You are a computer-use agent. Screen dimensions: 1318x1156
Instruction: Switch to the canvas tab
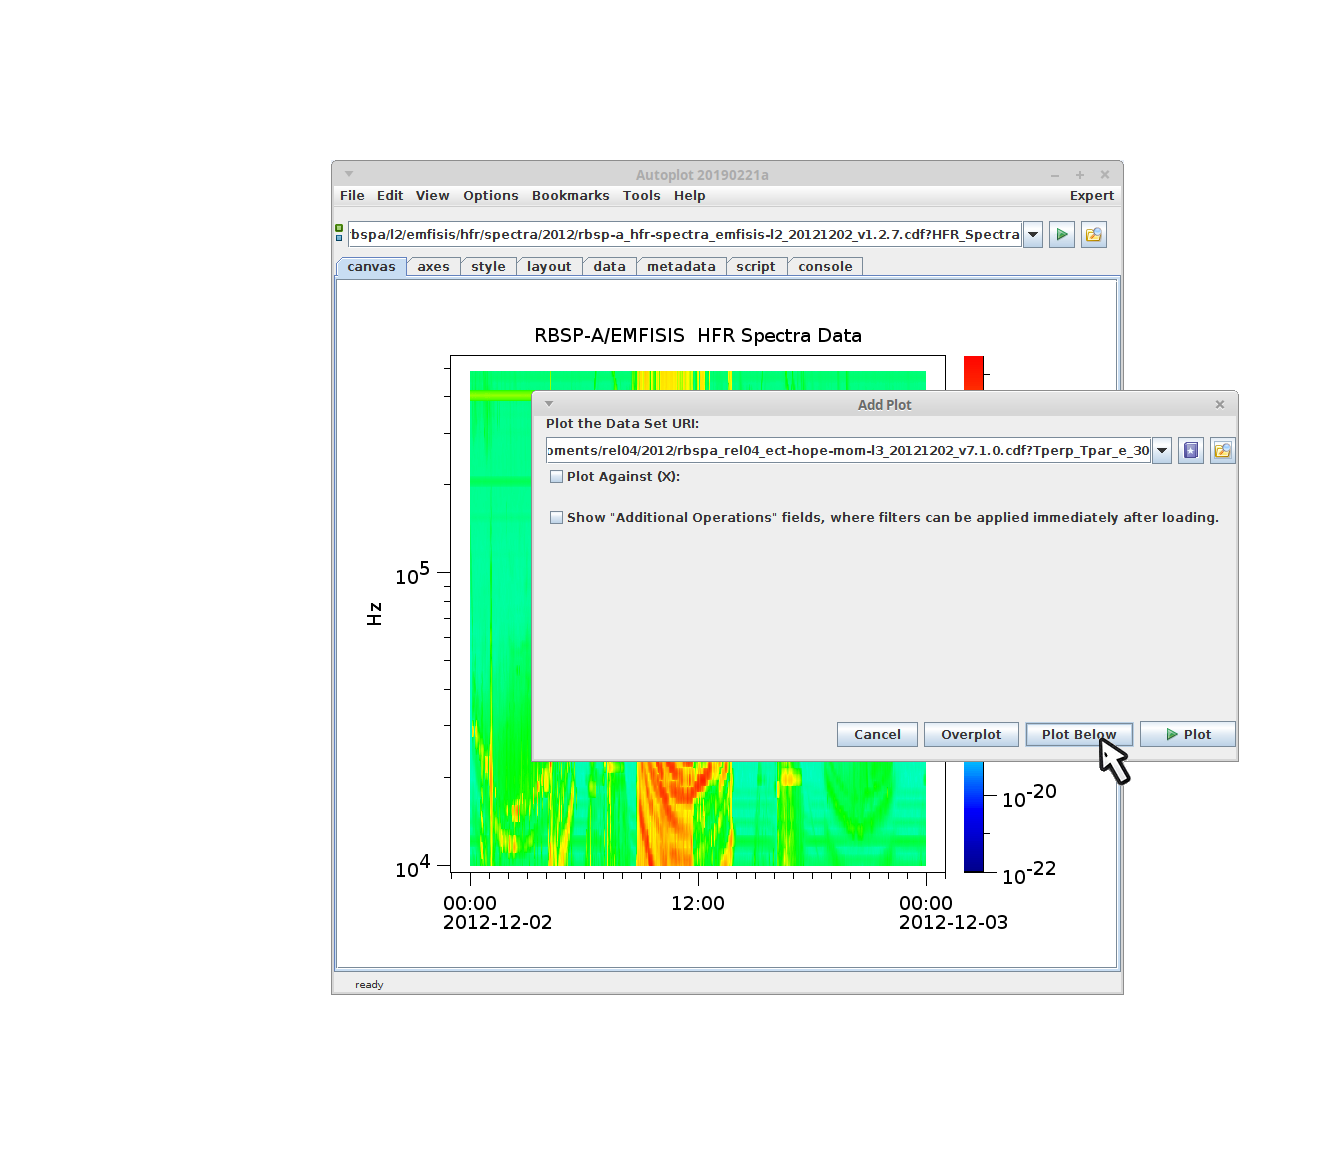[371, 267]
